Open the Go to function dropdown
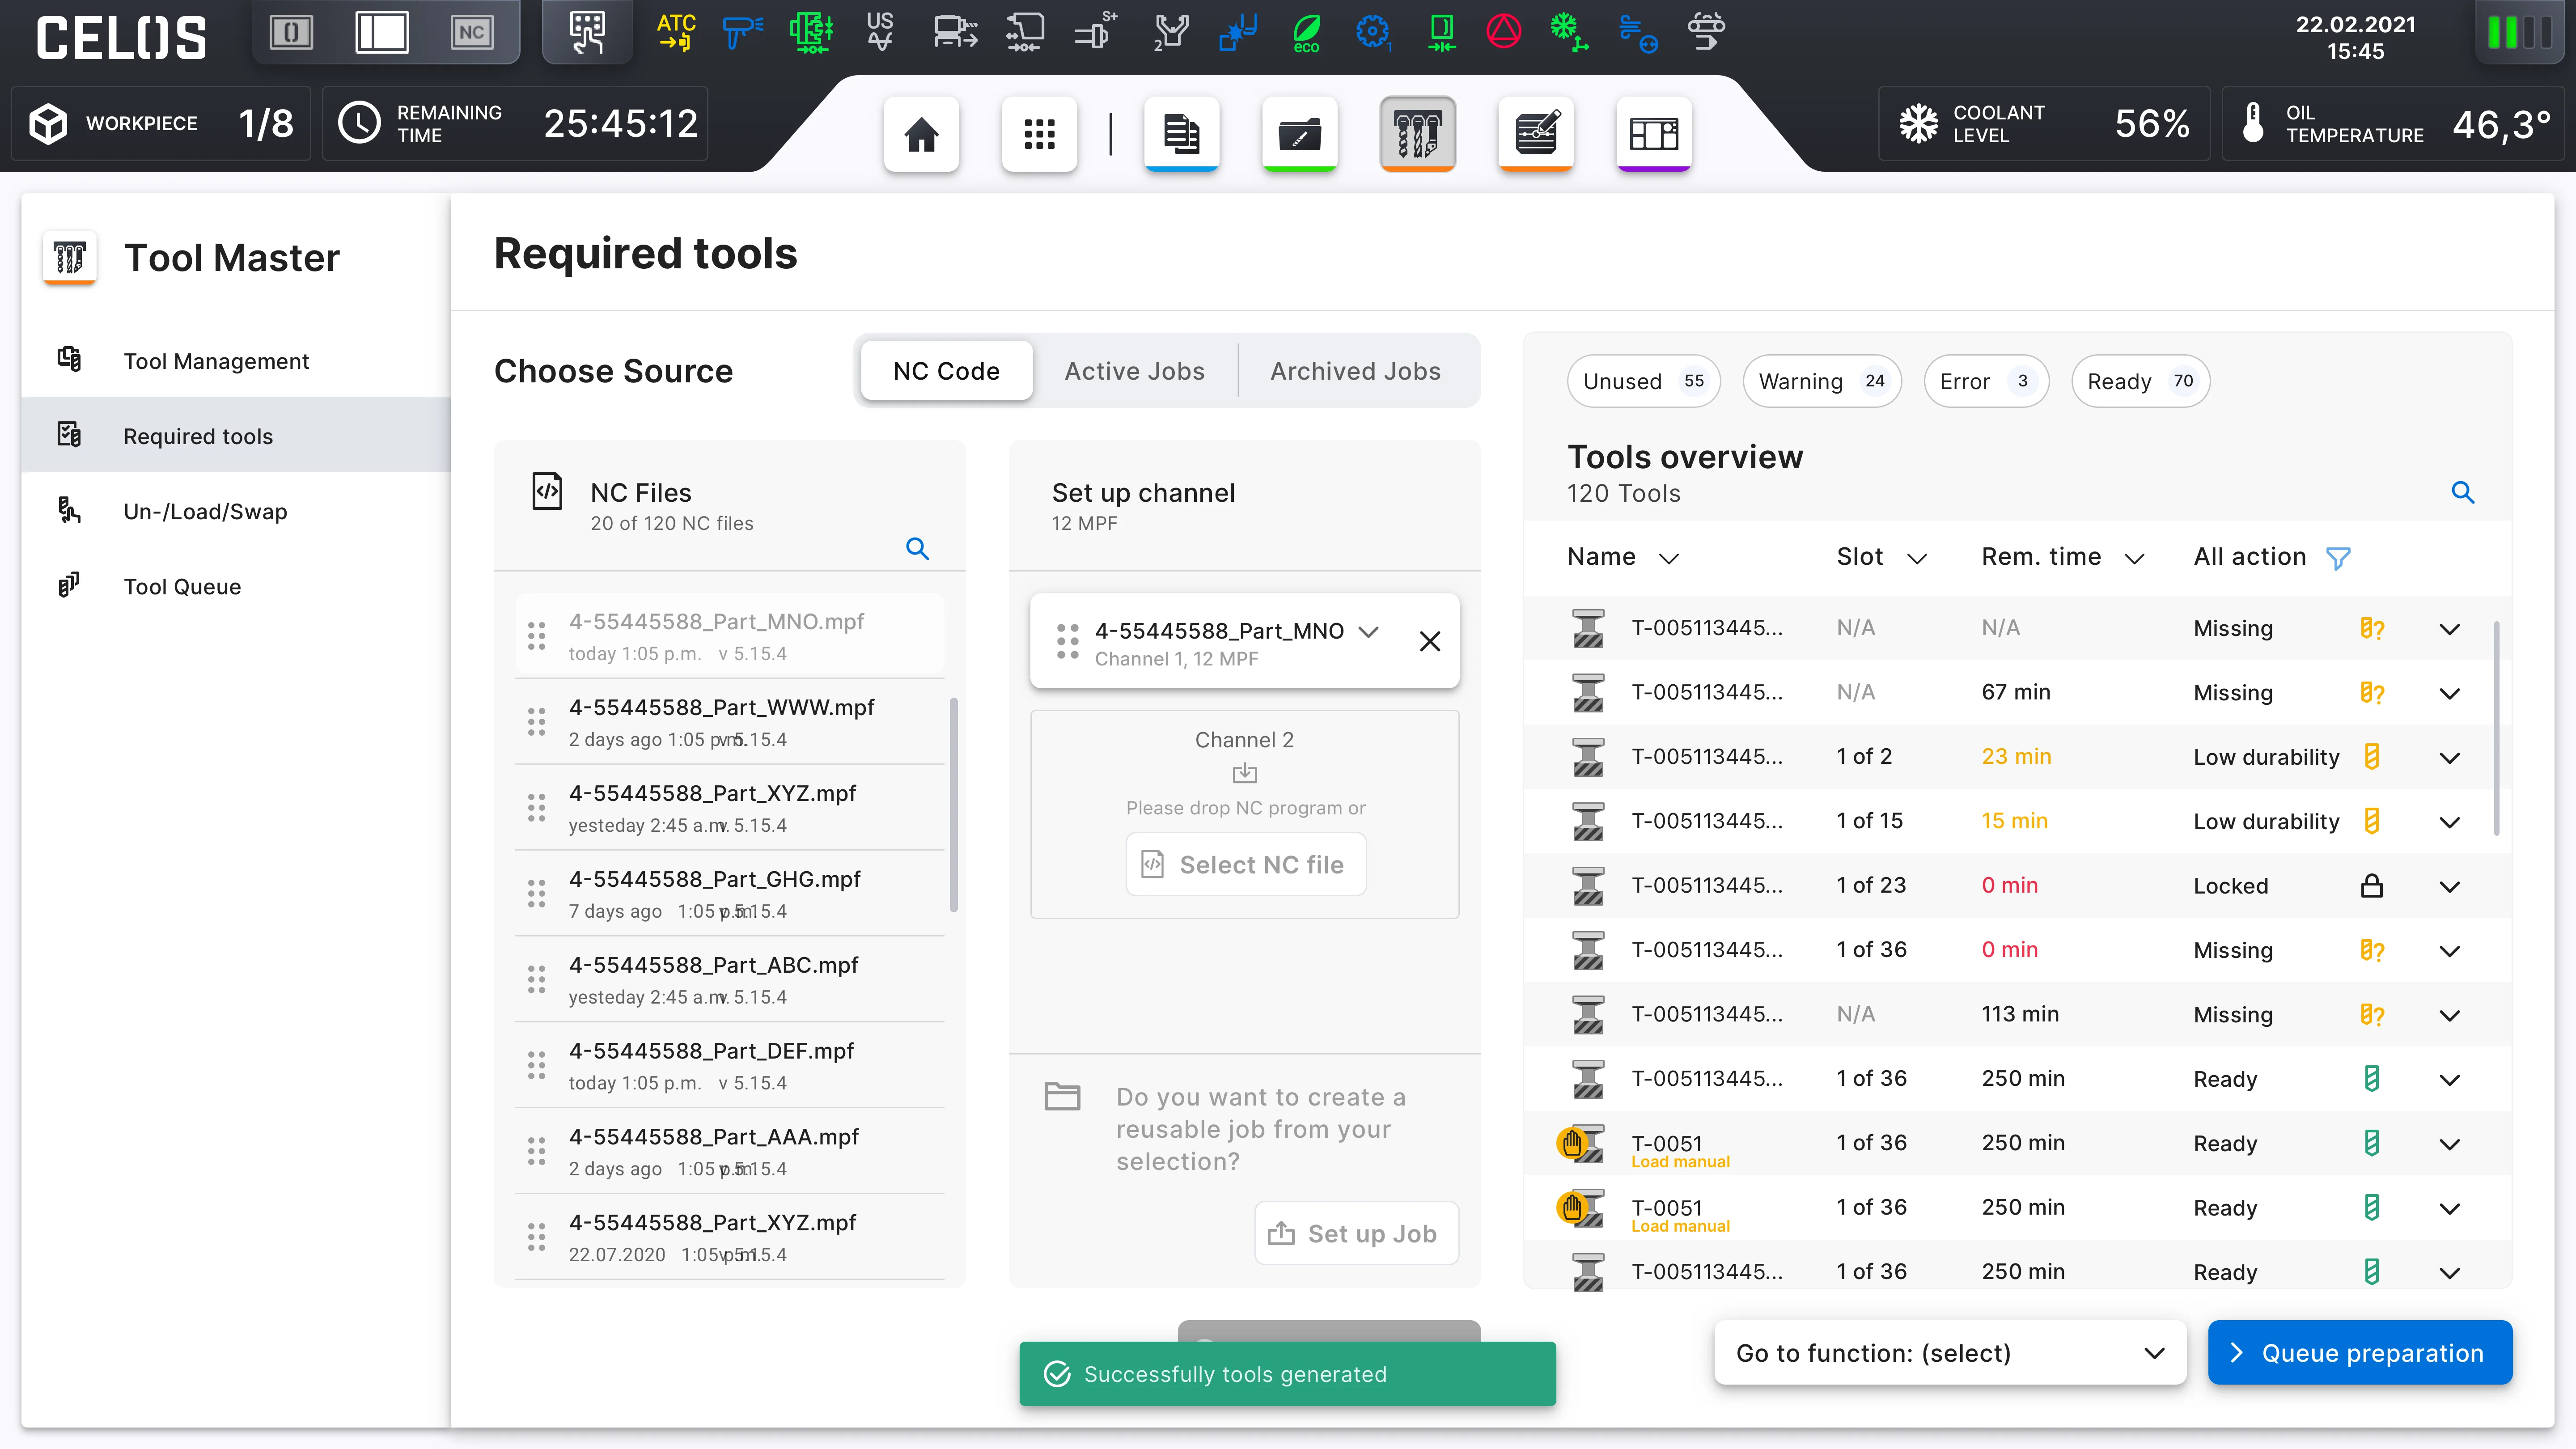2576x1449 pixels. 1949,1353
